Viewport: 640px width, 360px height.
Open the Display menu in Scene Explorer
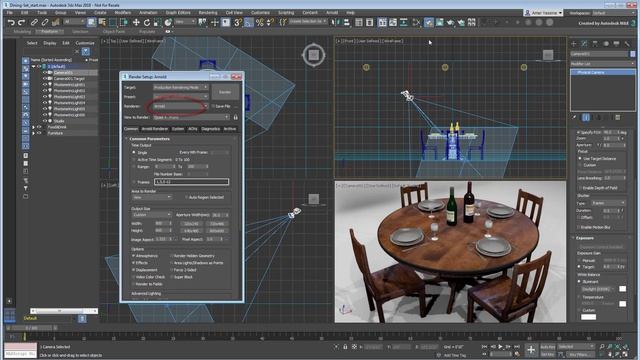coord(49,43)
